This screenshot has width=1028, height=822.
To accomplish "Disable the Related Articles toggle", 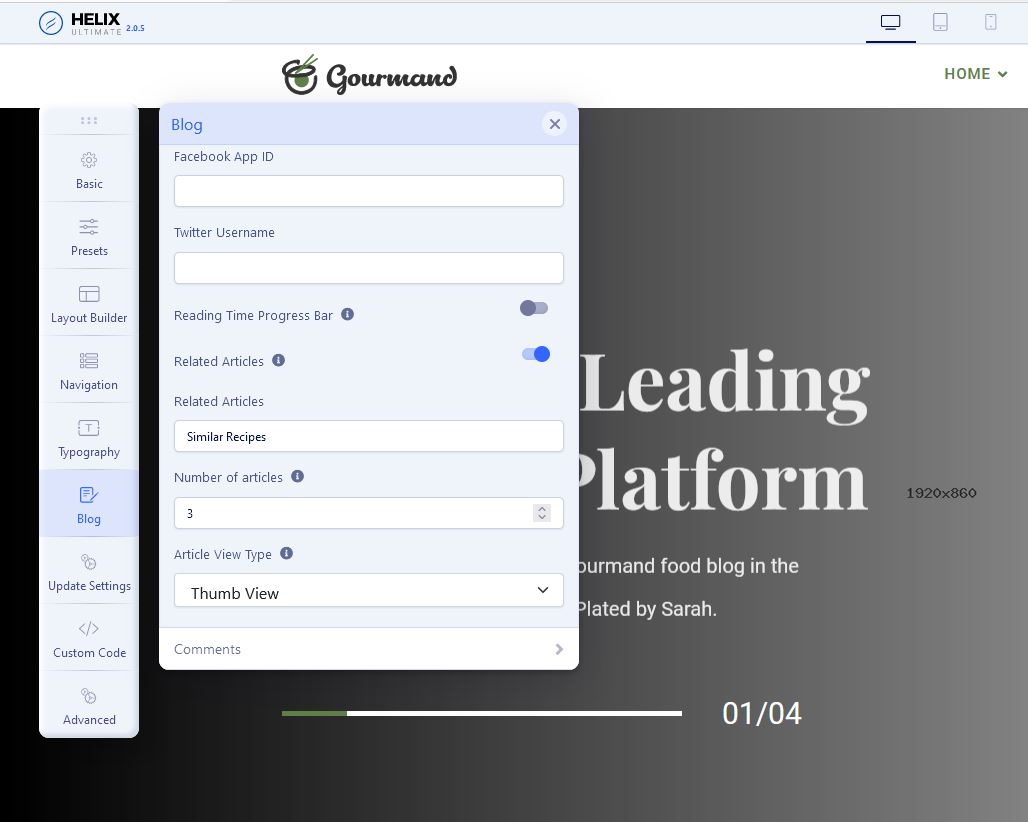I will point(536,354).
